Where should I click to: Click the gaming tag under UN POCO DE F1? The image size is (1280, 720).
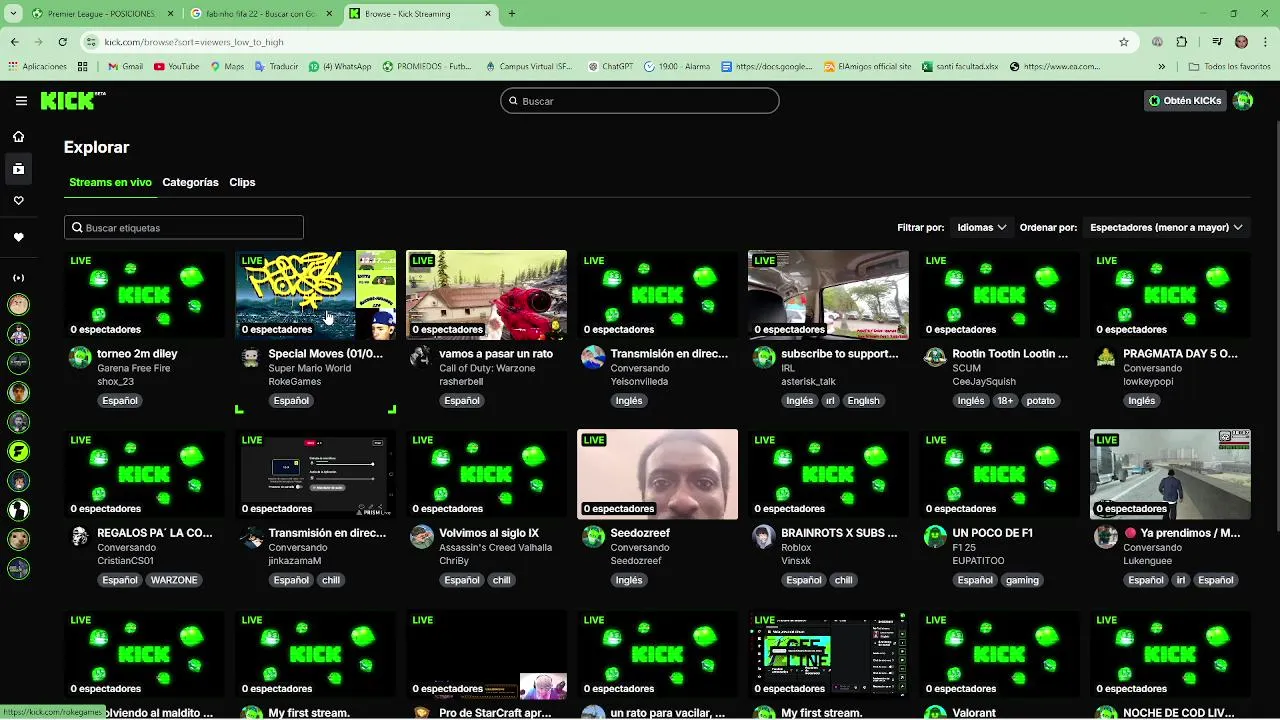(1022, 580)
